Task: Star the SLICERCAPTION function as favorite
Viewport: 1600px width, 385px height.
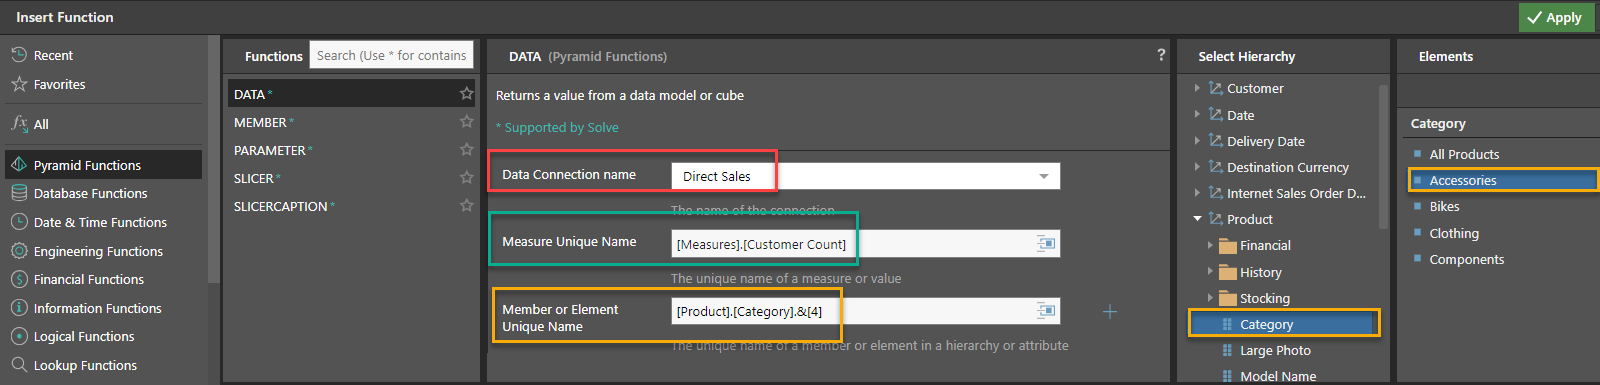Action: [x=466, y=205]
